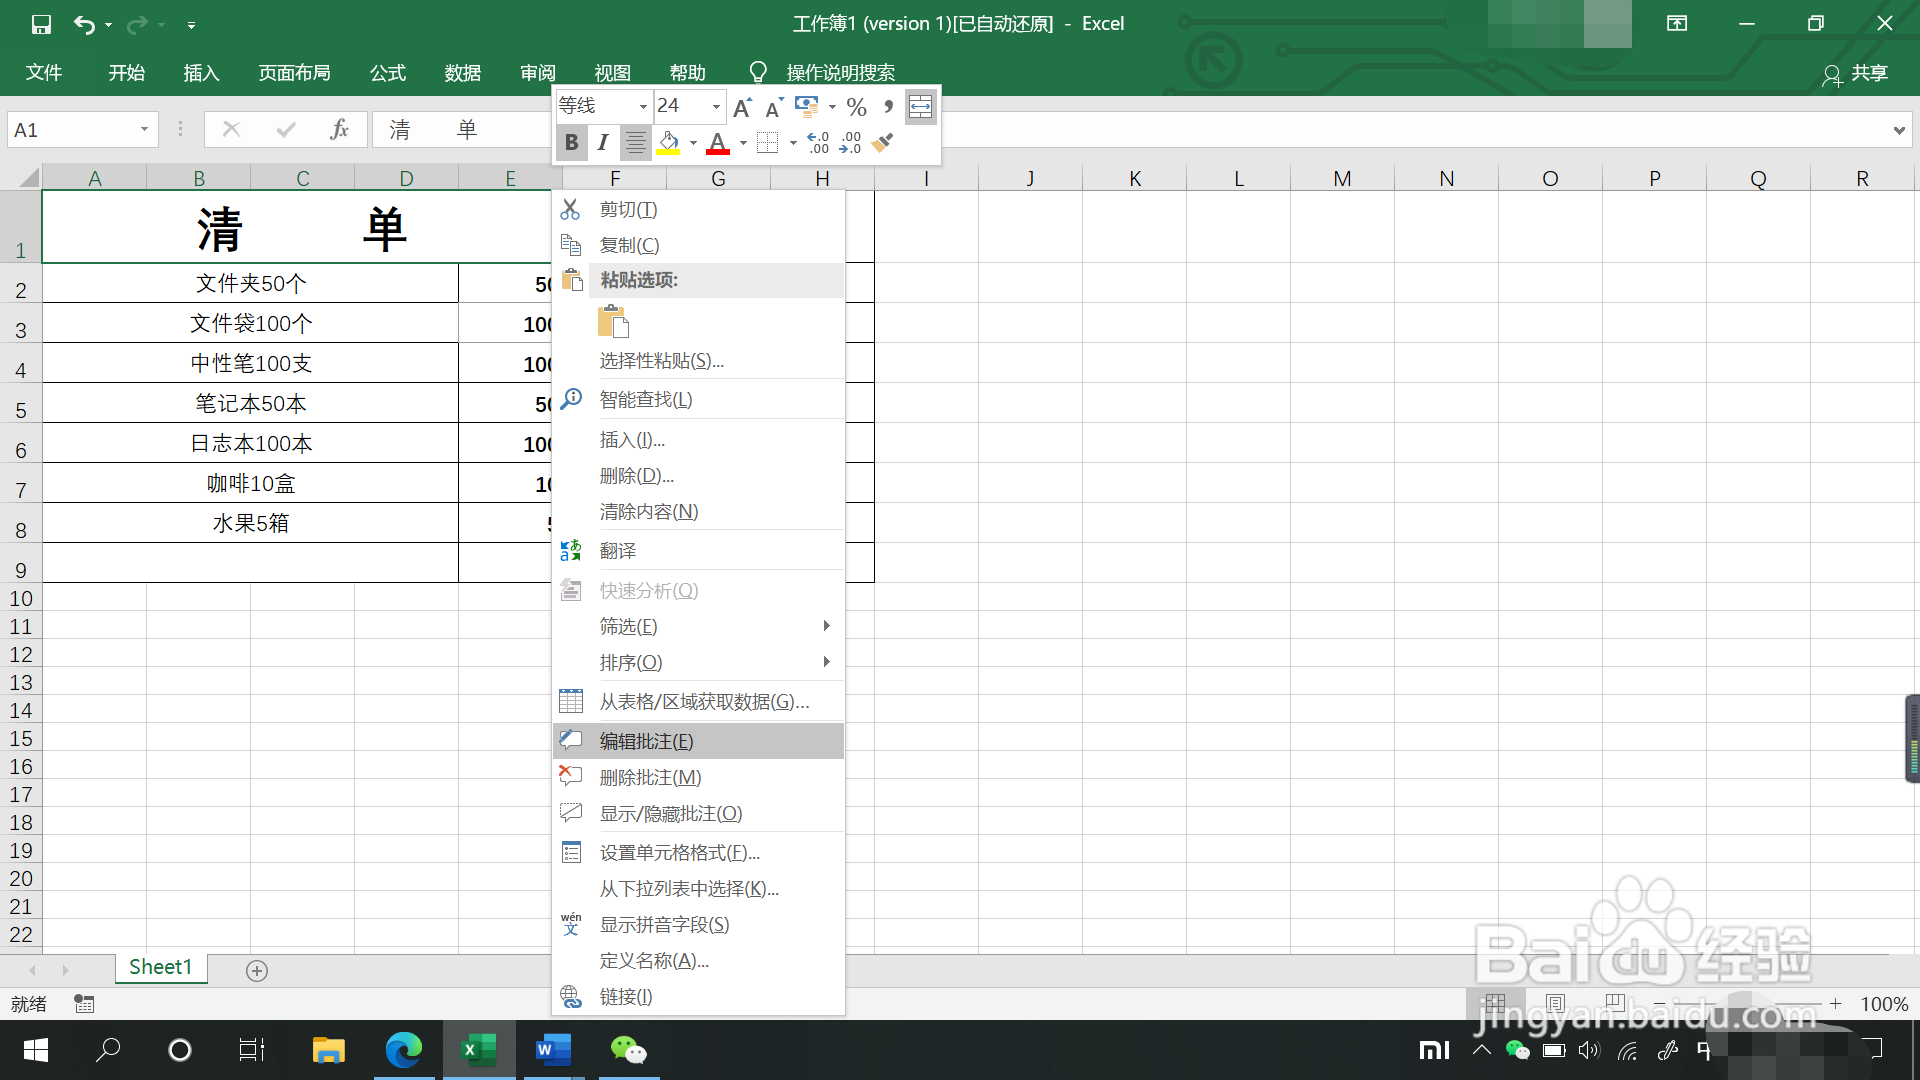Screen dimensions: 1920x1080
Task: Expand the 等线 font name dropdown
Action: coord(643,106)
